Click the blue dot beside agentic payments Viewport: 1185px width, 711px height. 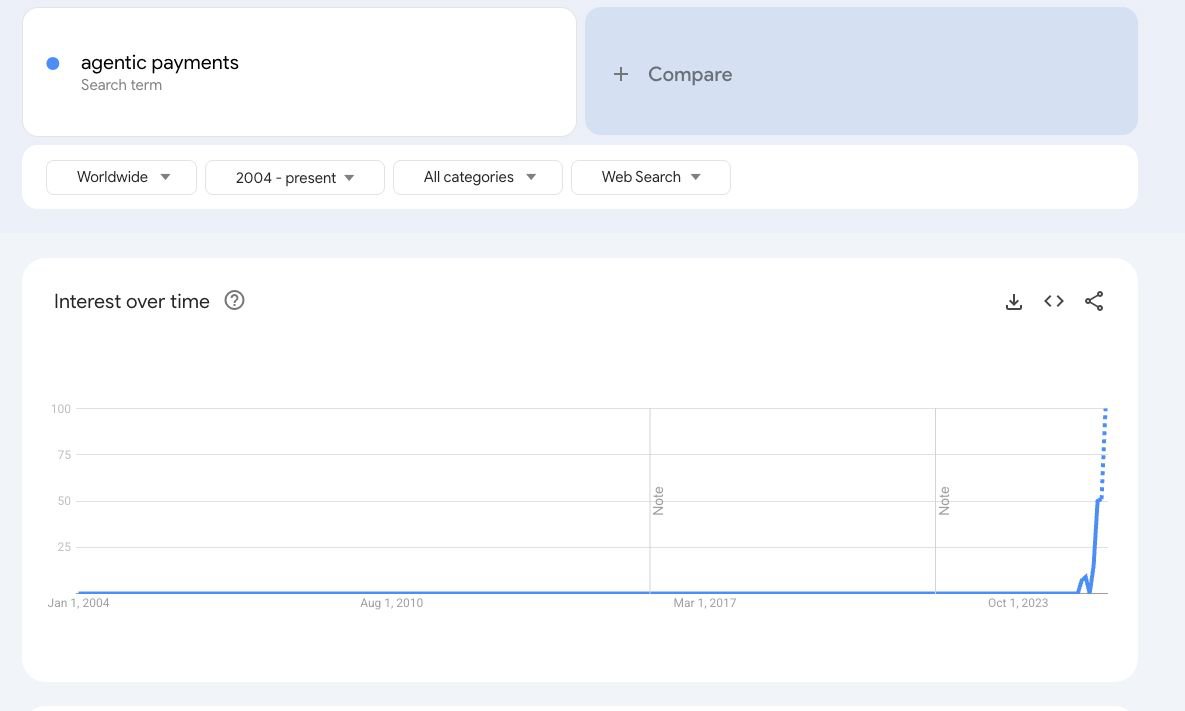53,63
